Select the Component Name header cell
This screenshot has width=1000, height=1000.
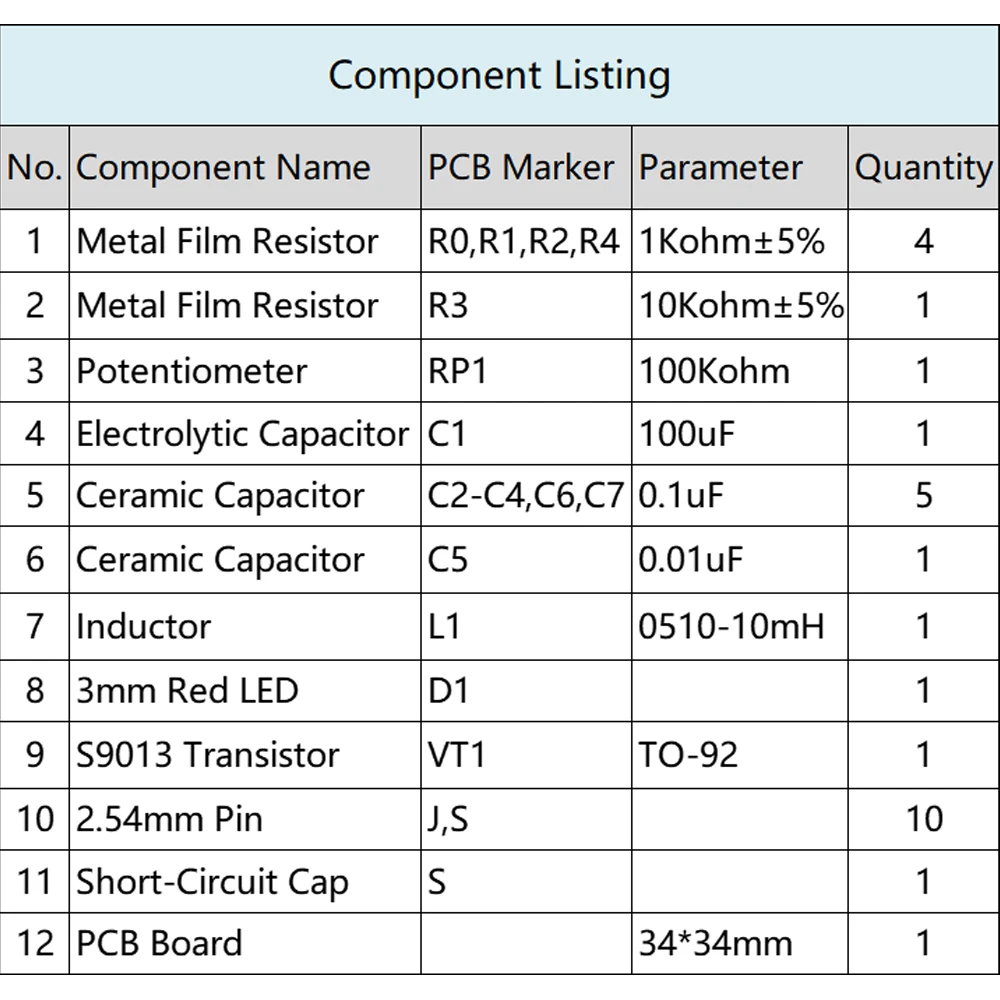(245, 168)
